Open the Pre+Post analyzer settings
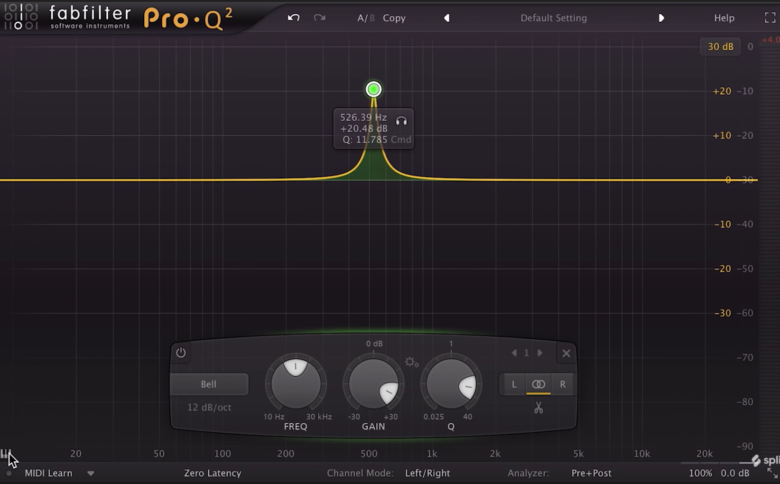Screen dimensions: 780x484 pos(591,473)
